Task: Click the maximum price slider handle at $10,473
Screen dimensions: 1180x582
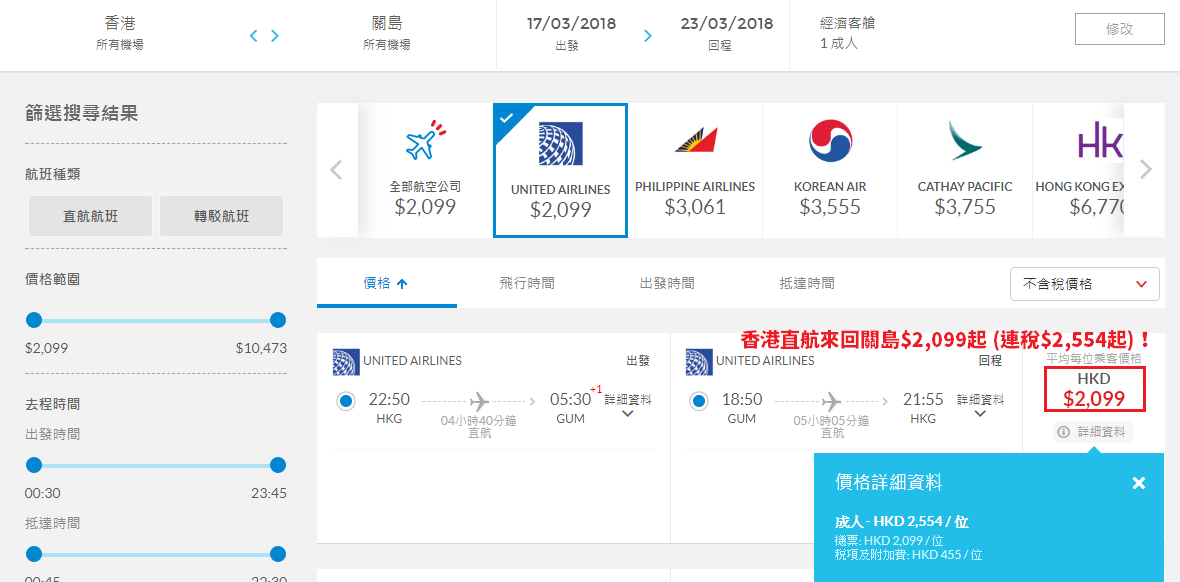Action: point(278,320)
